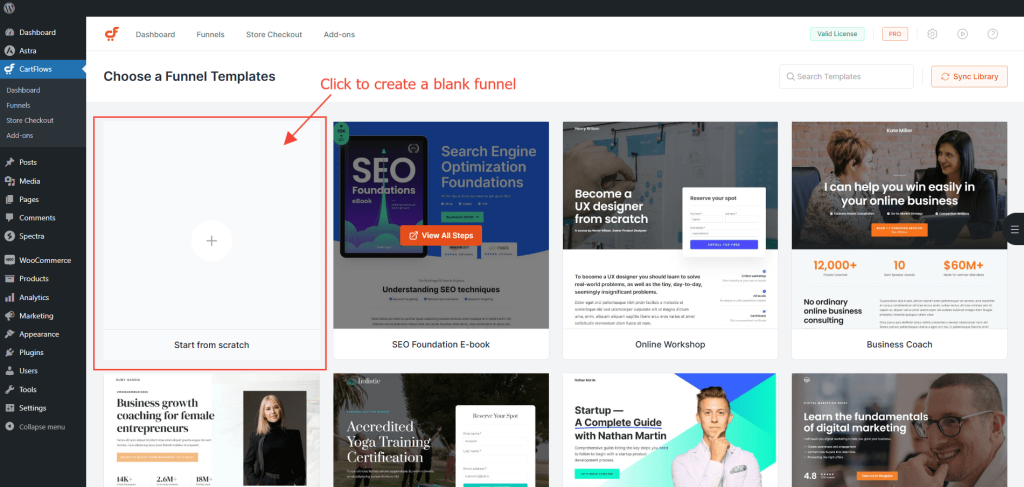The width and height of the screenshot is (1024, 487).
Task: Click the WooCommerce icon in sidebar
Action: (x=9, y=260)
